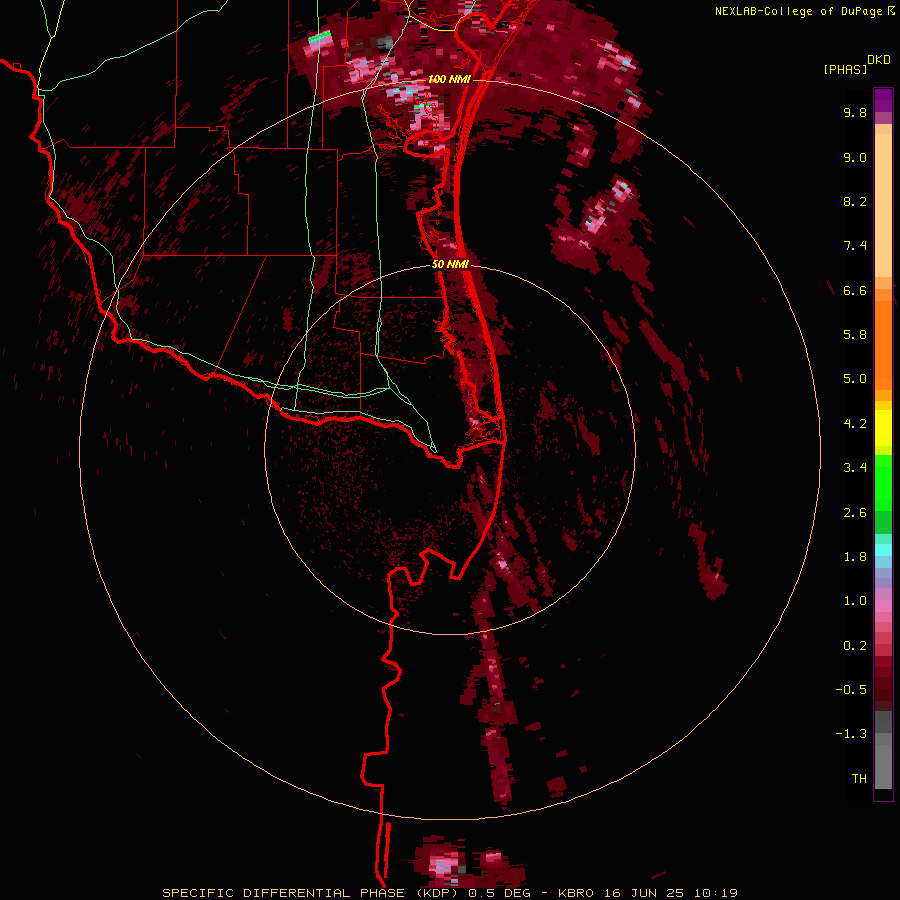Click the 8.2 scale value
The height and width of the screenshot is (900, 900).
(855, 201)
